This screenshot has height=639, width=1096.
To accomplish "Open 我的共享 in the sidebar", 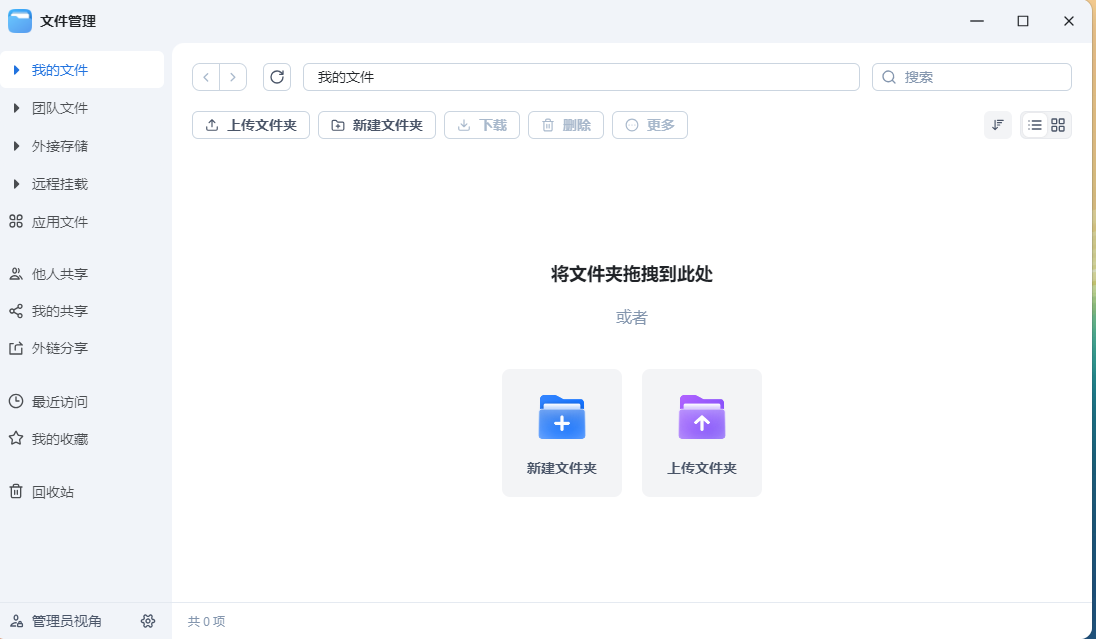I will pyautogui.click(x=59, y=311).
